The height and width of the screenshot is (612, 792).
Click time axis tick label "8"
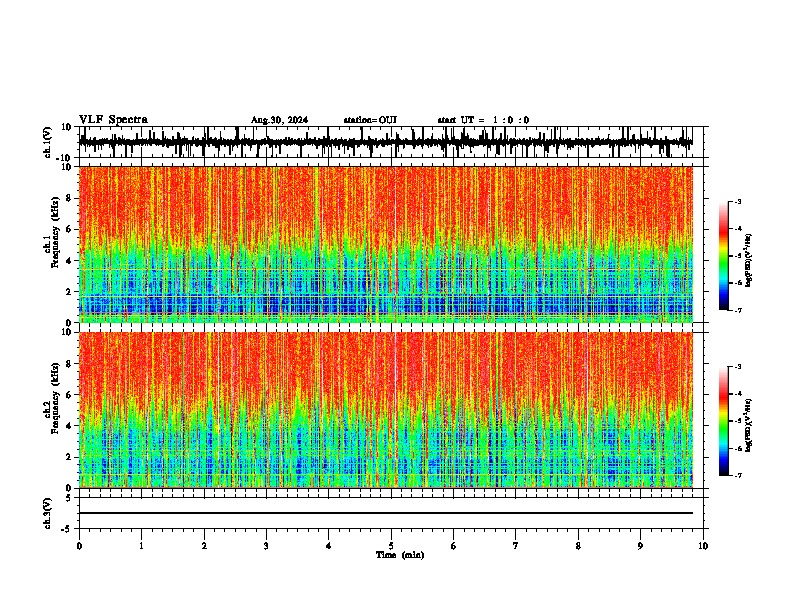click(578, 546)
